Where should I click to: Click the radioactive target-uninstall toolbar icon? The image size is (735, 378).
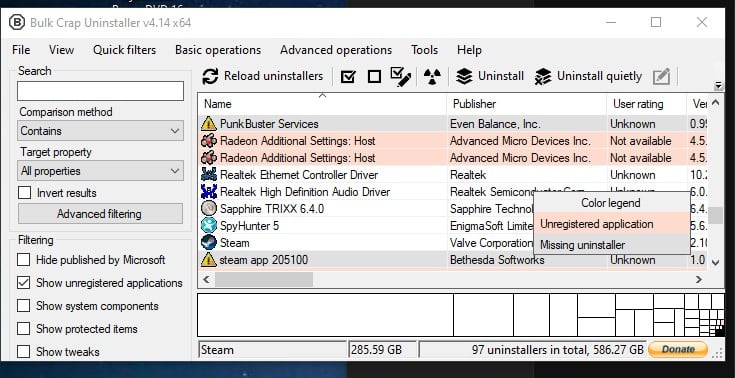(x=432, y=76)
